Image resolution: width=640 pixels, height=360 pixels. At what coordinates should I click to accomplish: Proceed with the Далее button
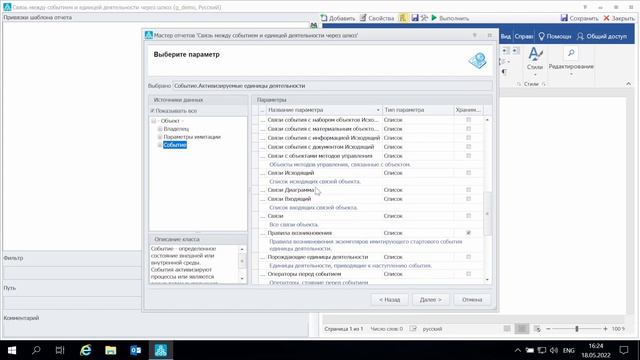pos(431,300)
